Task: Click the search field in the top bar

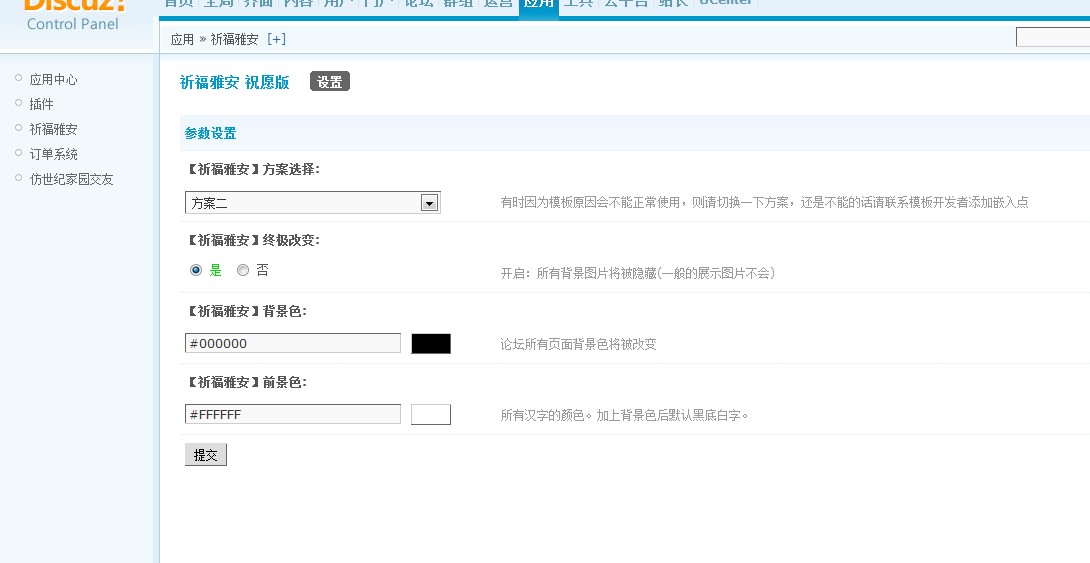Action: 1052,37
